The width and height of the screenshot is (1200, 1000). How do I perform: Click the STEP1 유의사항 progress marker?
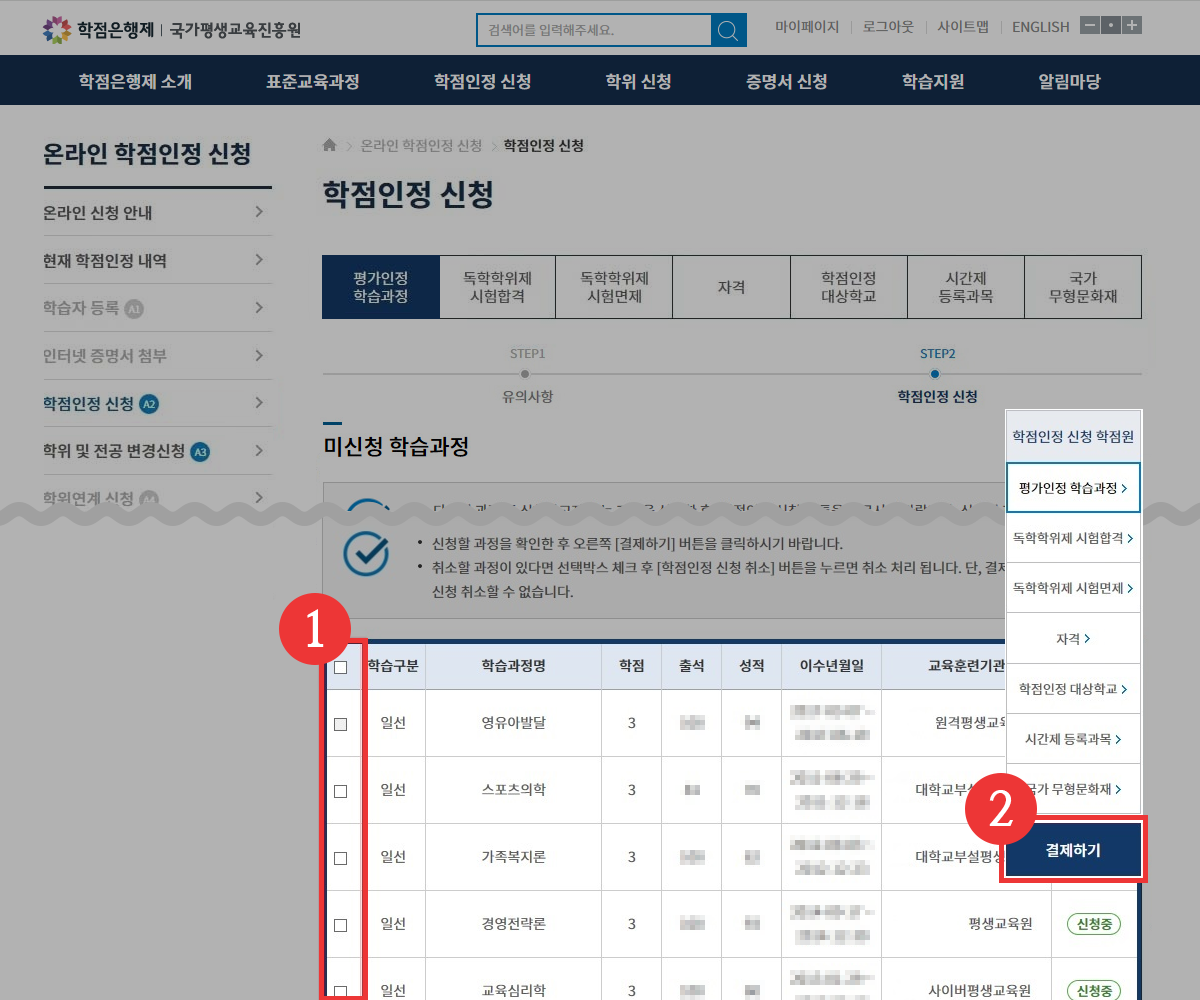pyautogui.click(x=526, y=374)
